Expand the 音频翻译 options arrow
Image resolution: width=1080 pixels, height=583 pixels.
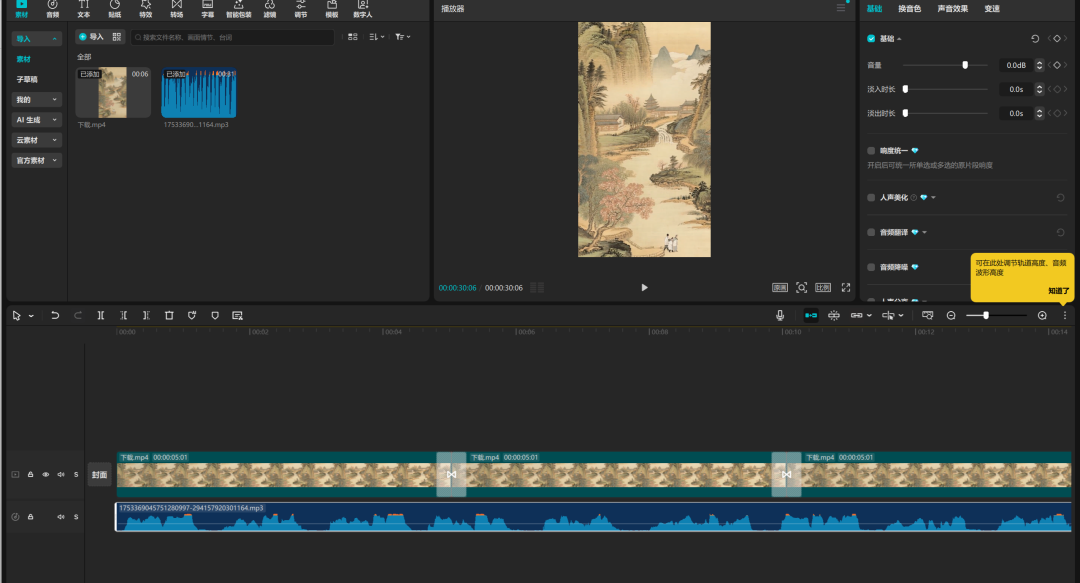pos(924,232)
